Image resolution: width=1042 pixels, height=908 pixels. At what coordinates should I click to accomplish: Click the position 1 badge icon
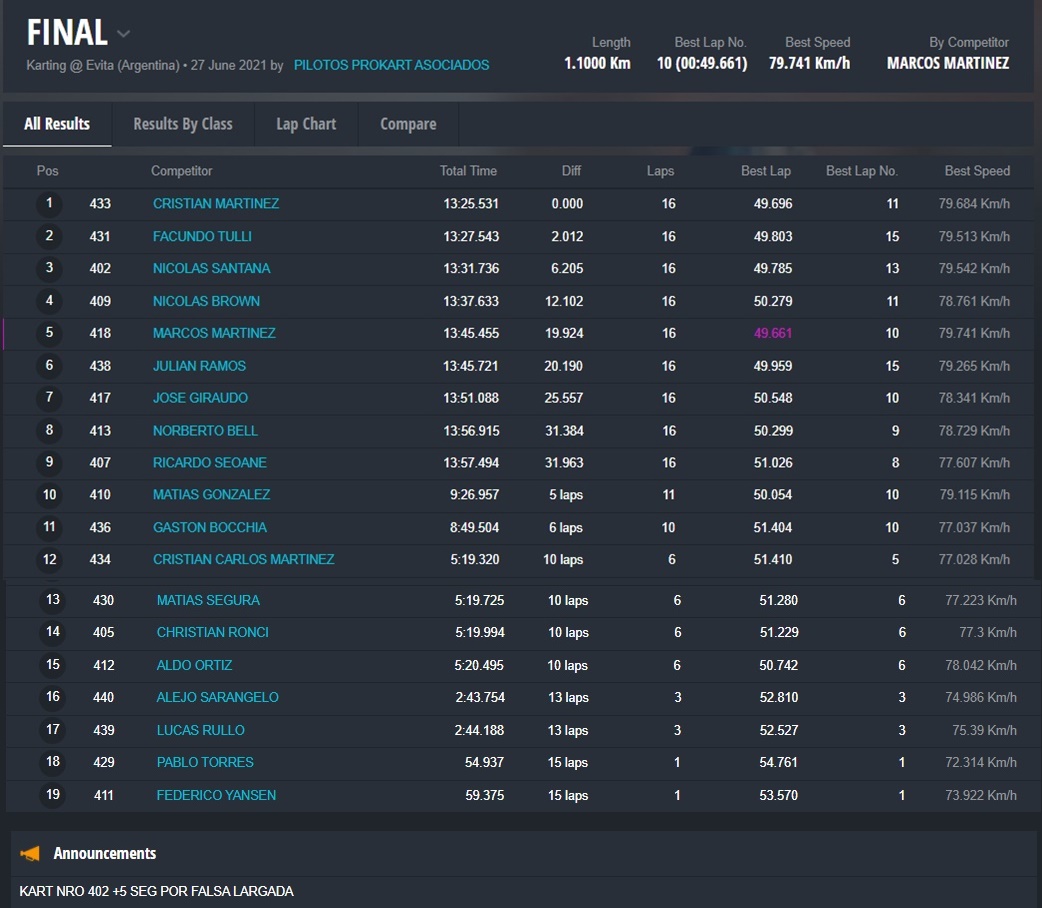[49, 204]
